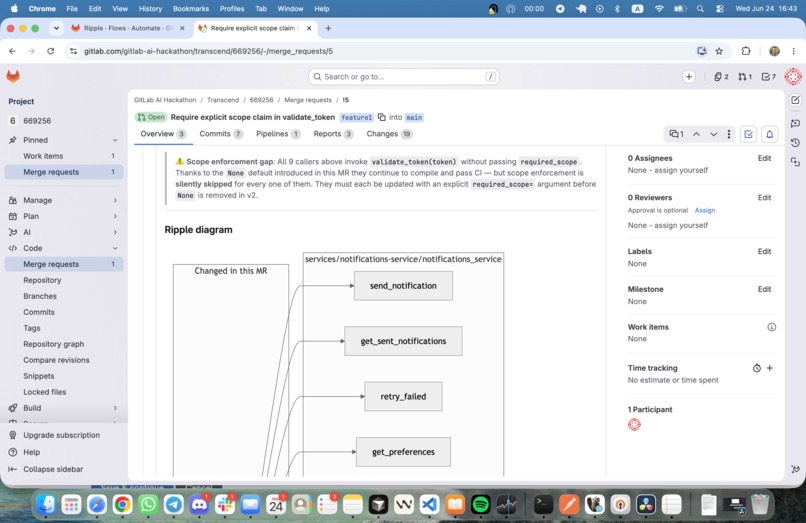Click Work items info icon
Image resolution: width=806 pixels, height=523 pixels.
(772, 327)
